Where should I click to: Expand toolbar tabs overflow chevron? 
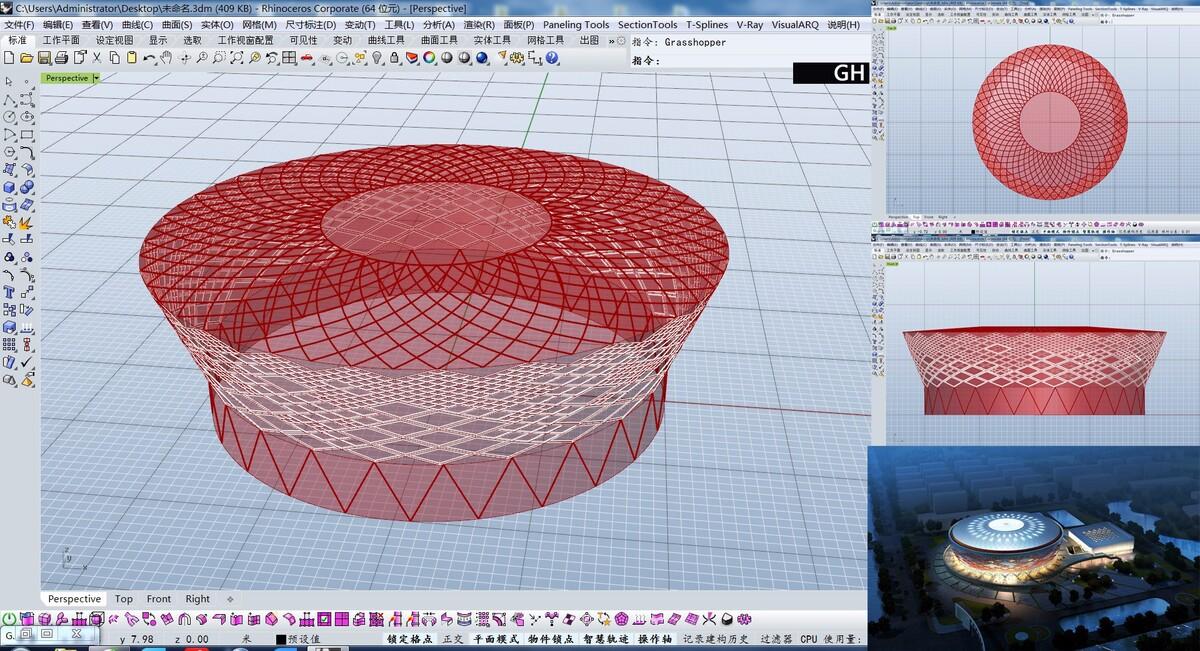coord(610,40)
